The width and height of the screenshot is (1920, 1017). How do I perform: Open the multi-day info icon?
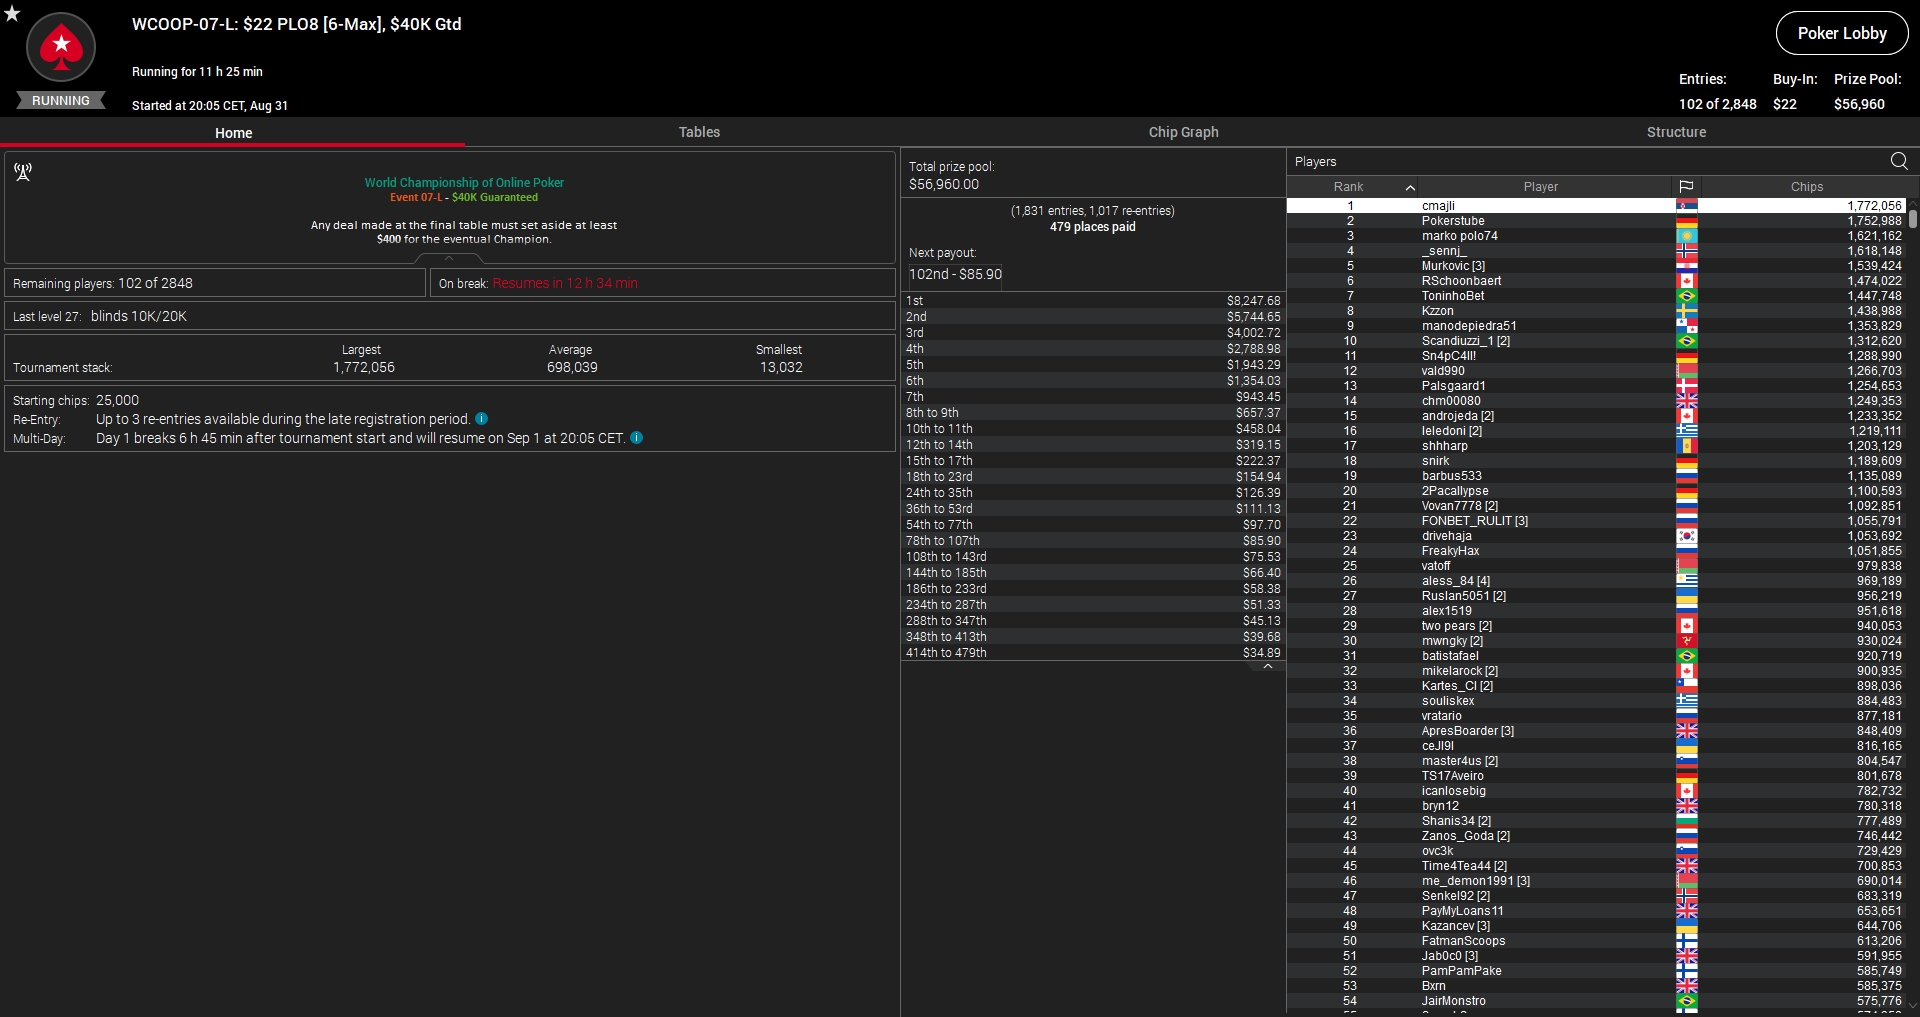637,438
